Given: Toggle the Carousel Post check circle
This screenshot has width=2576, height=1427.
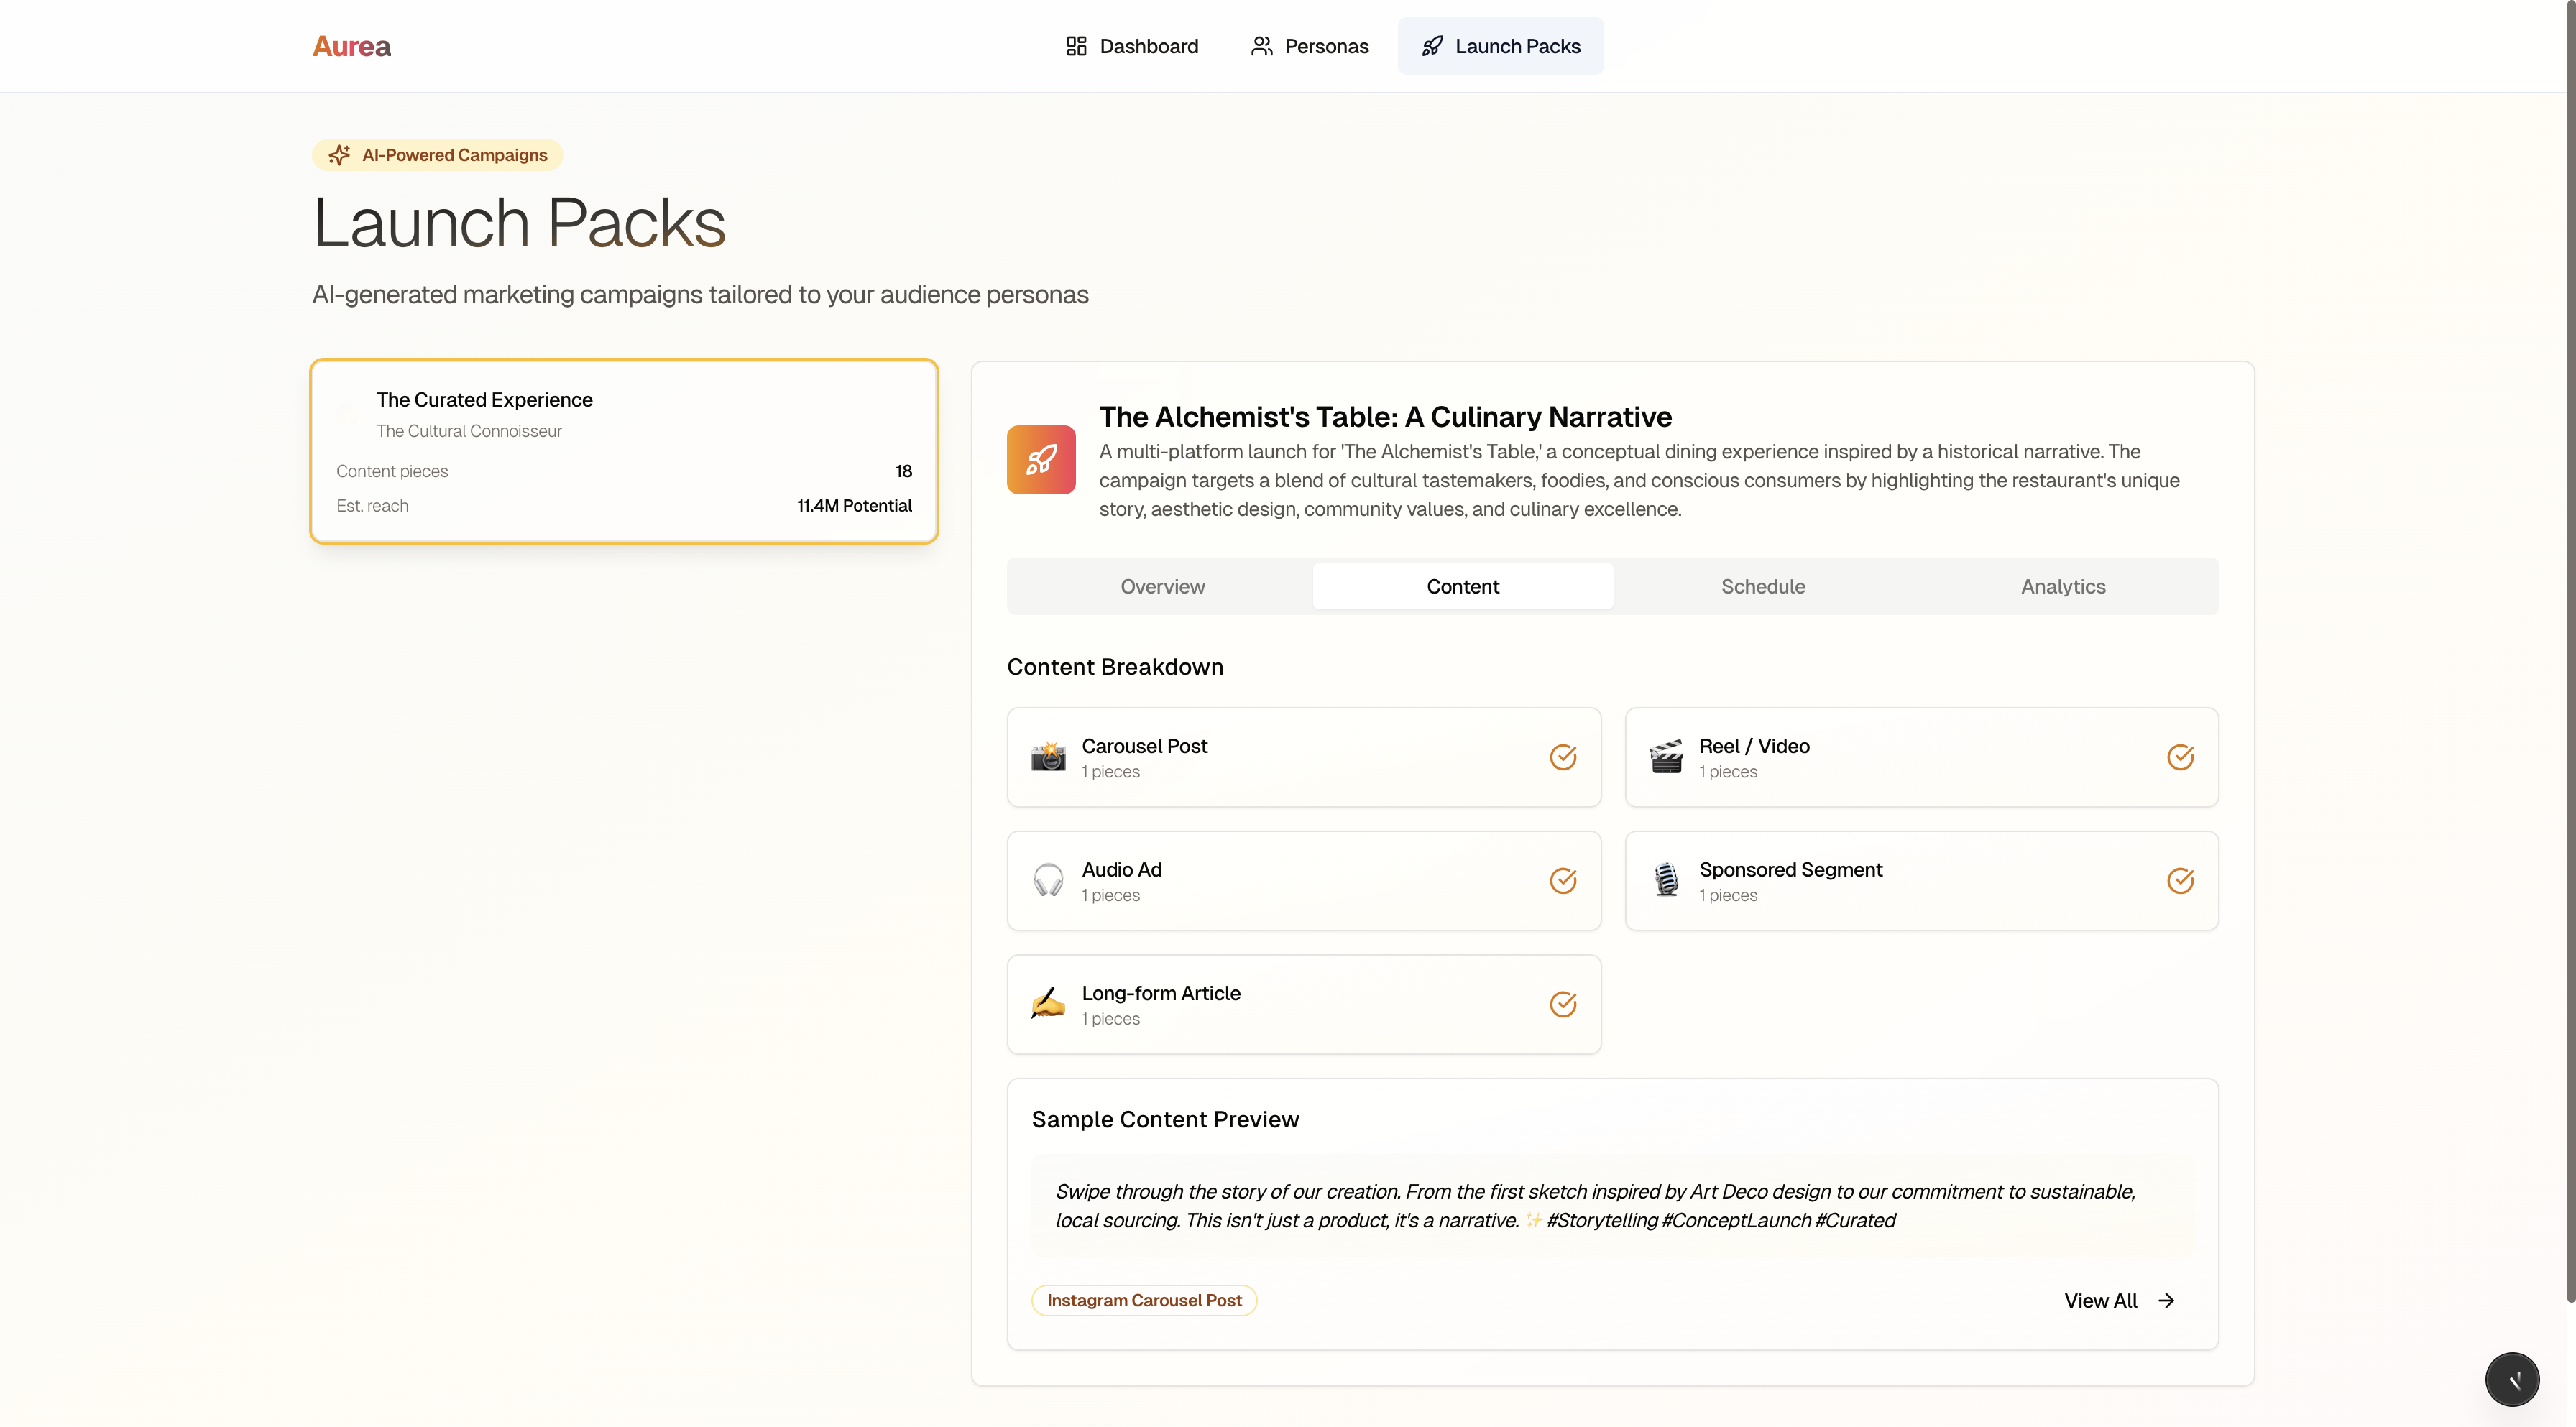Looking at the screenshot, I should click(1563, 757).
